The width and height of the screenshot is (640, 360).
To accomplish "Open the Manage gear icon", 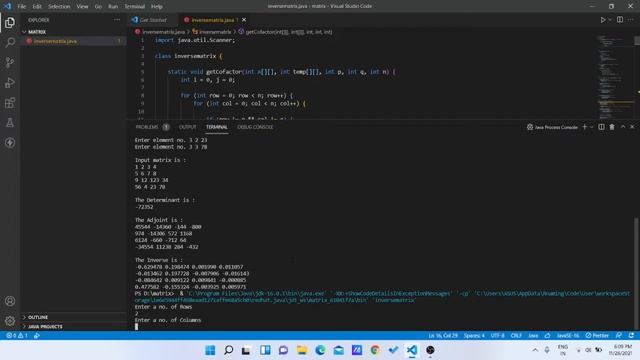I will click(x=10, y=321).
